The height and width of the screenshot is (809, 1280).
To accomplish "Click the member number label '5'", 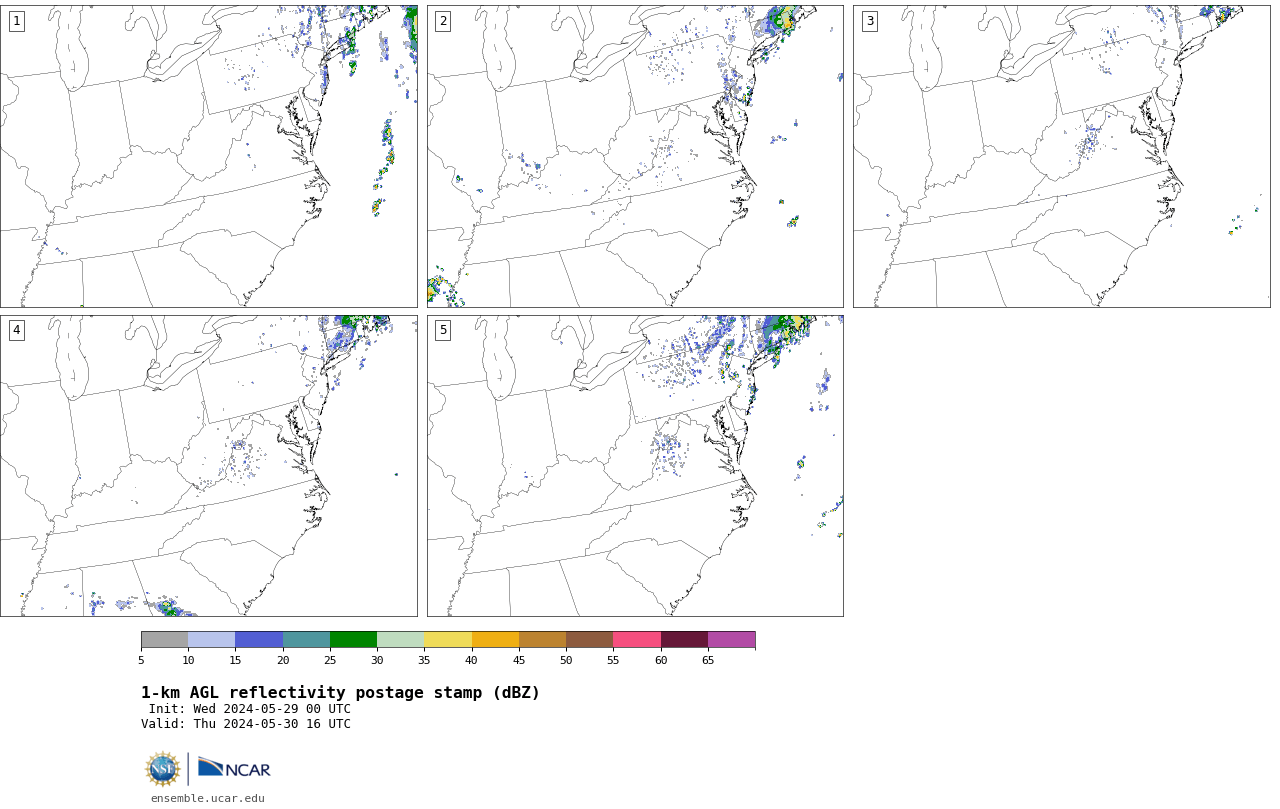I will 443,330.
